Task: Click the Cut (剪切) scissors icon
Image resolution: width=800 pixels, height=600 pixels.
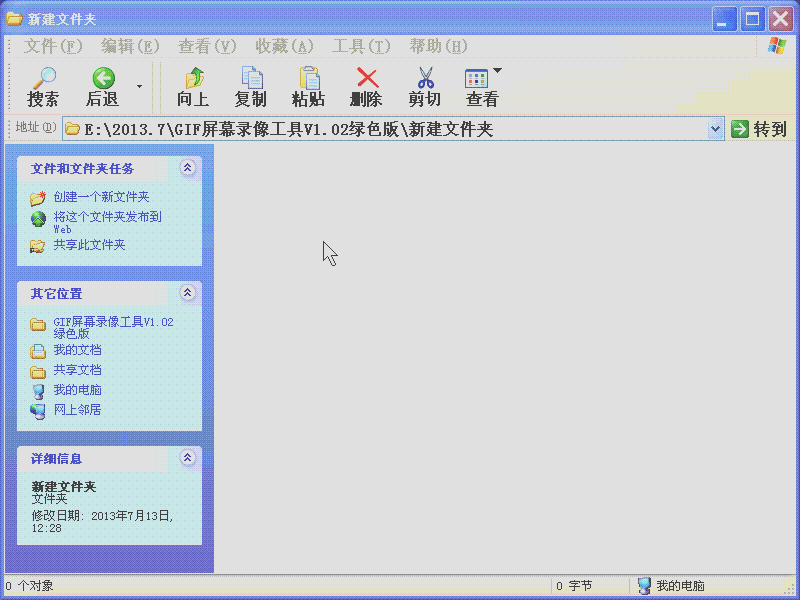Action: 425,79
